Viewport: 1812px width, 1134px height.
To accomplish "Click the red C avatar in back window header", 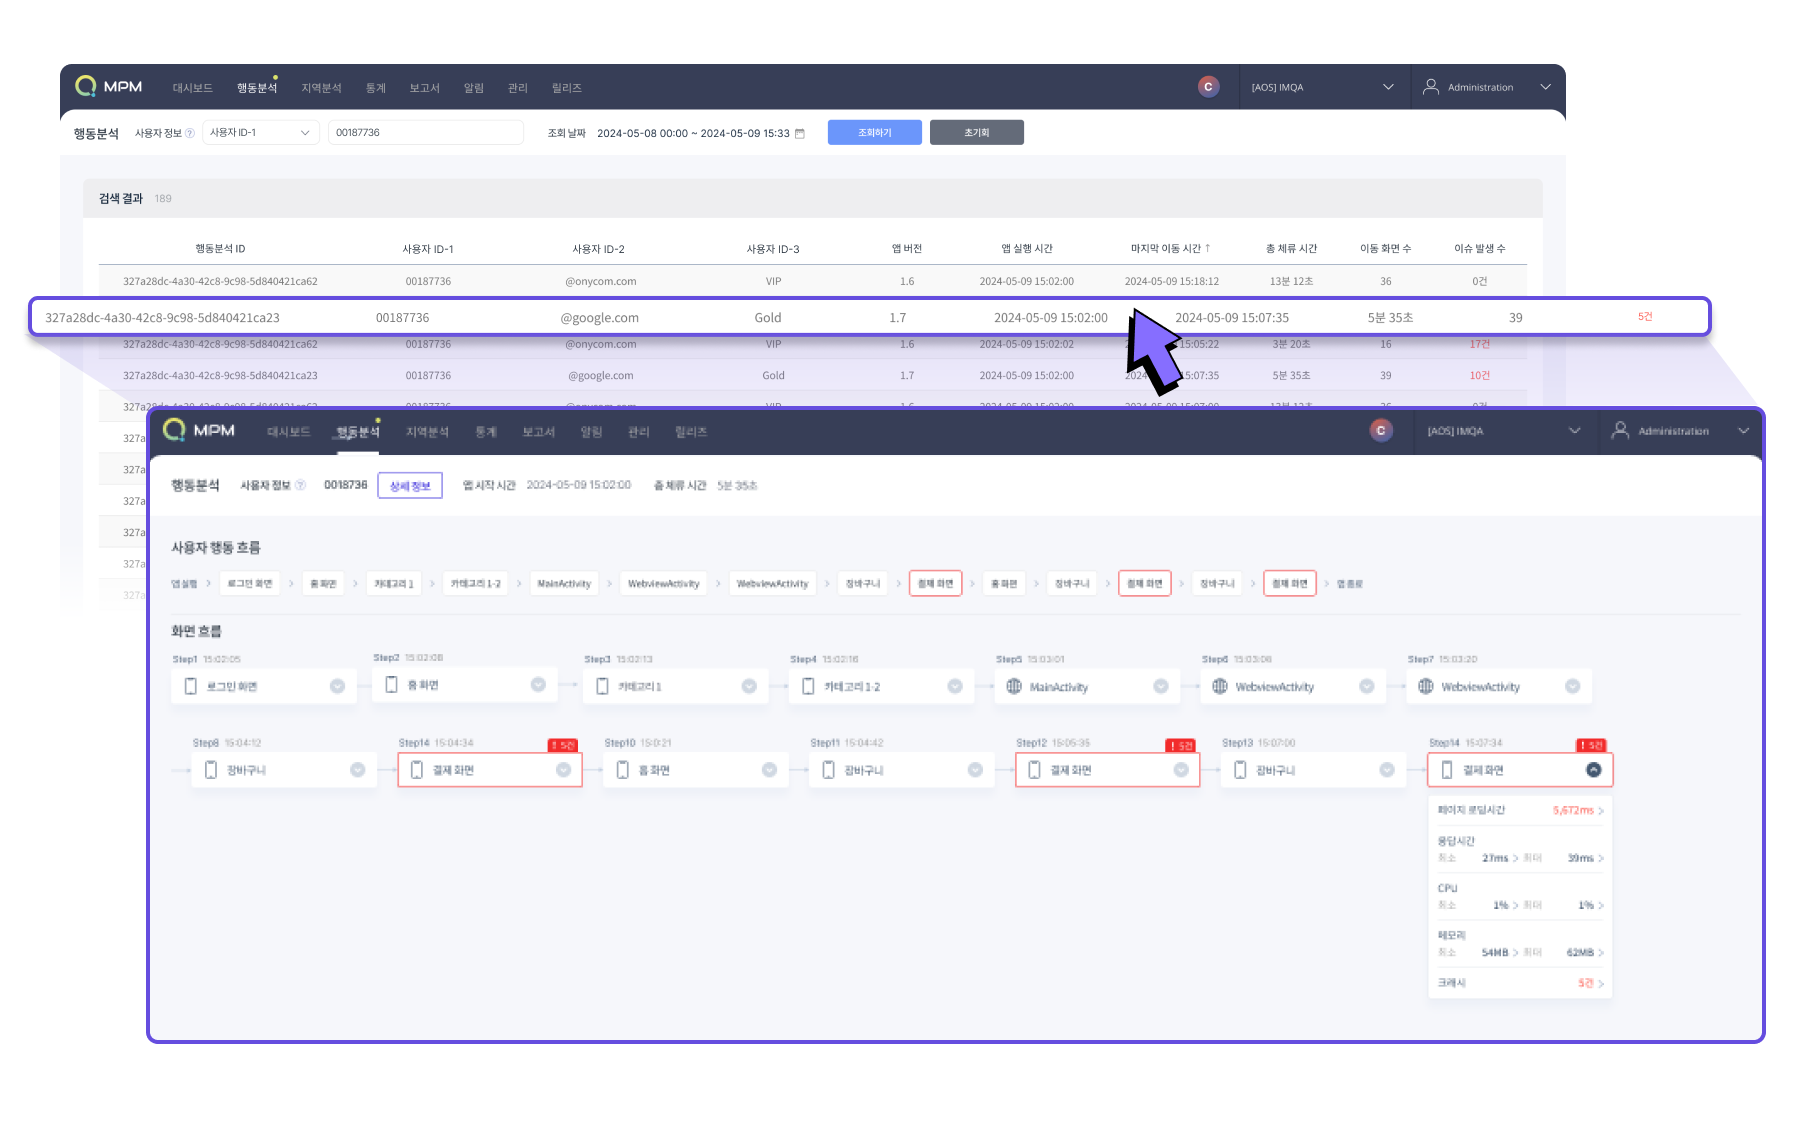I will click(x=1208, y=87).
